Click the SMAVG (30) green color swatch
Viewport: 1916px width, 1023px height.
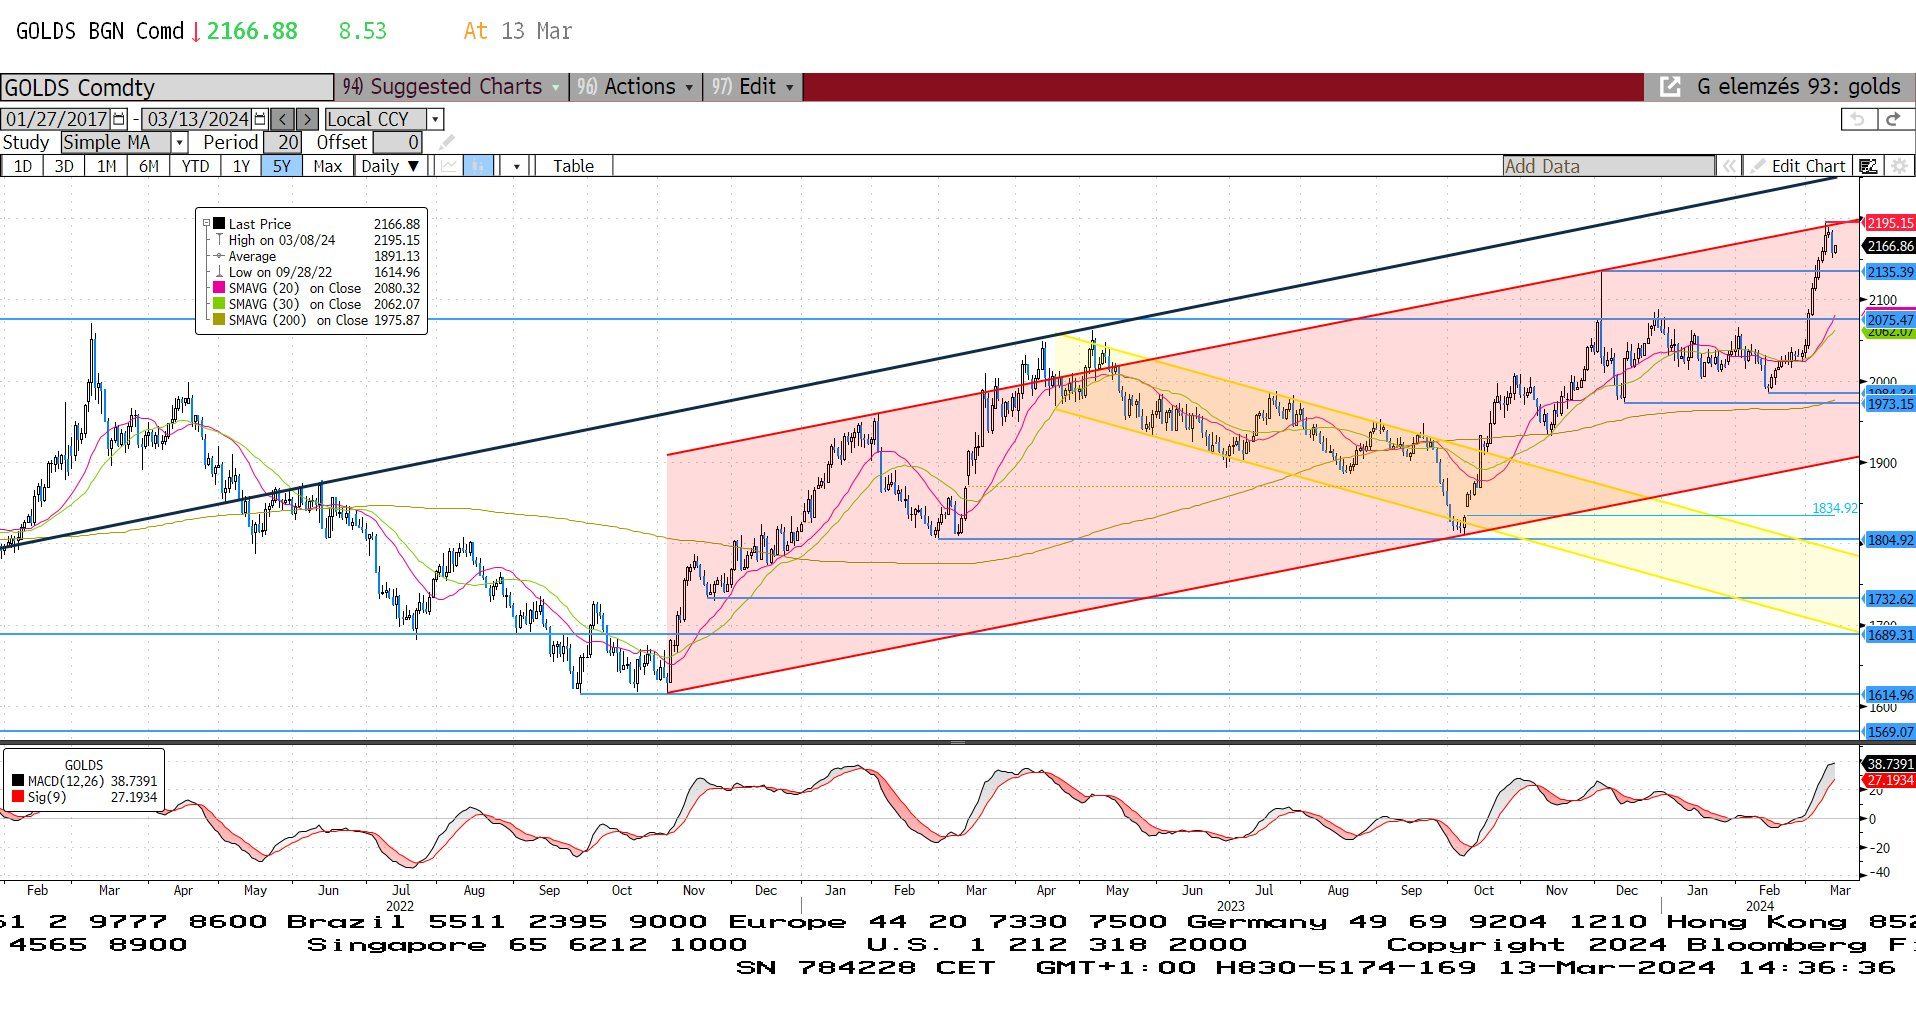coord(219,304)
